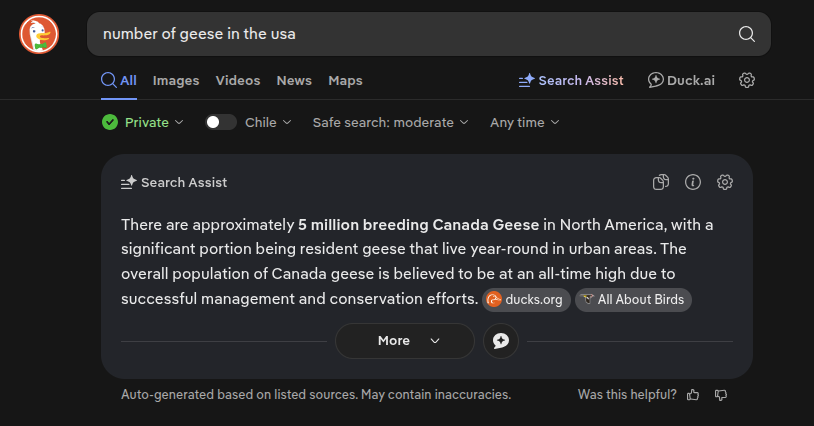
Task: Open the Any time filter dropdown
Action: pos(524,122)
